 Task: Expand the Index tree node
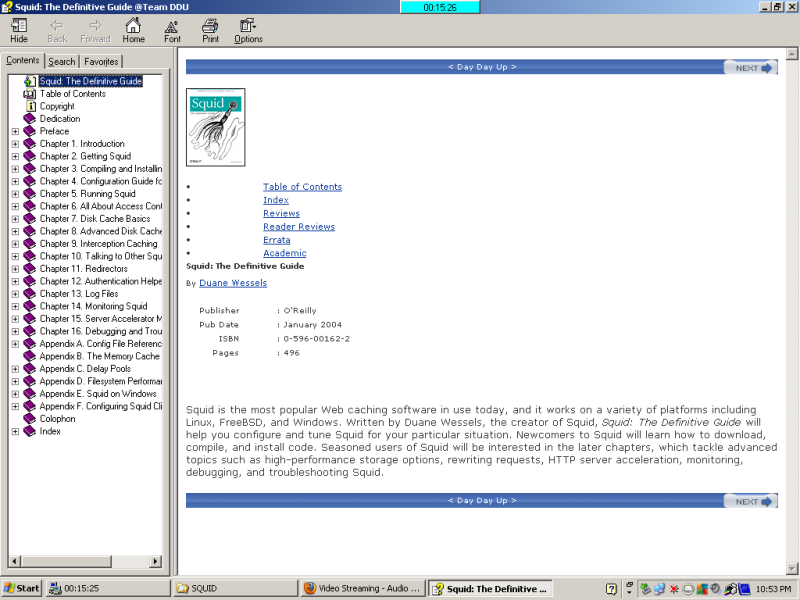15,431
